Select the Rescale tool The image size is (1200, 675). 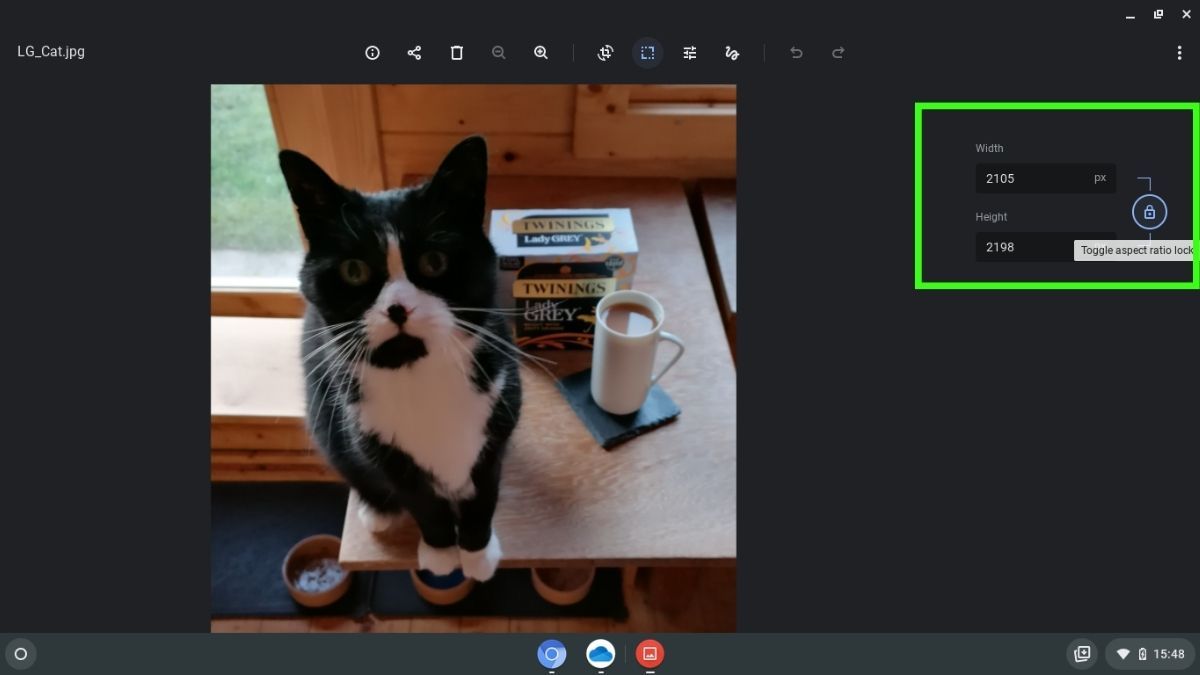(648, 52)
